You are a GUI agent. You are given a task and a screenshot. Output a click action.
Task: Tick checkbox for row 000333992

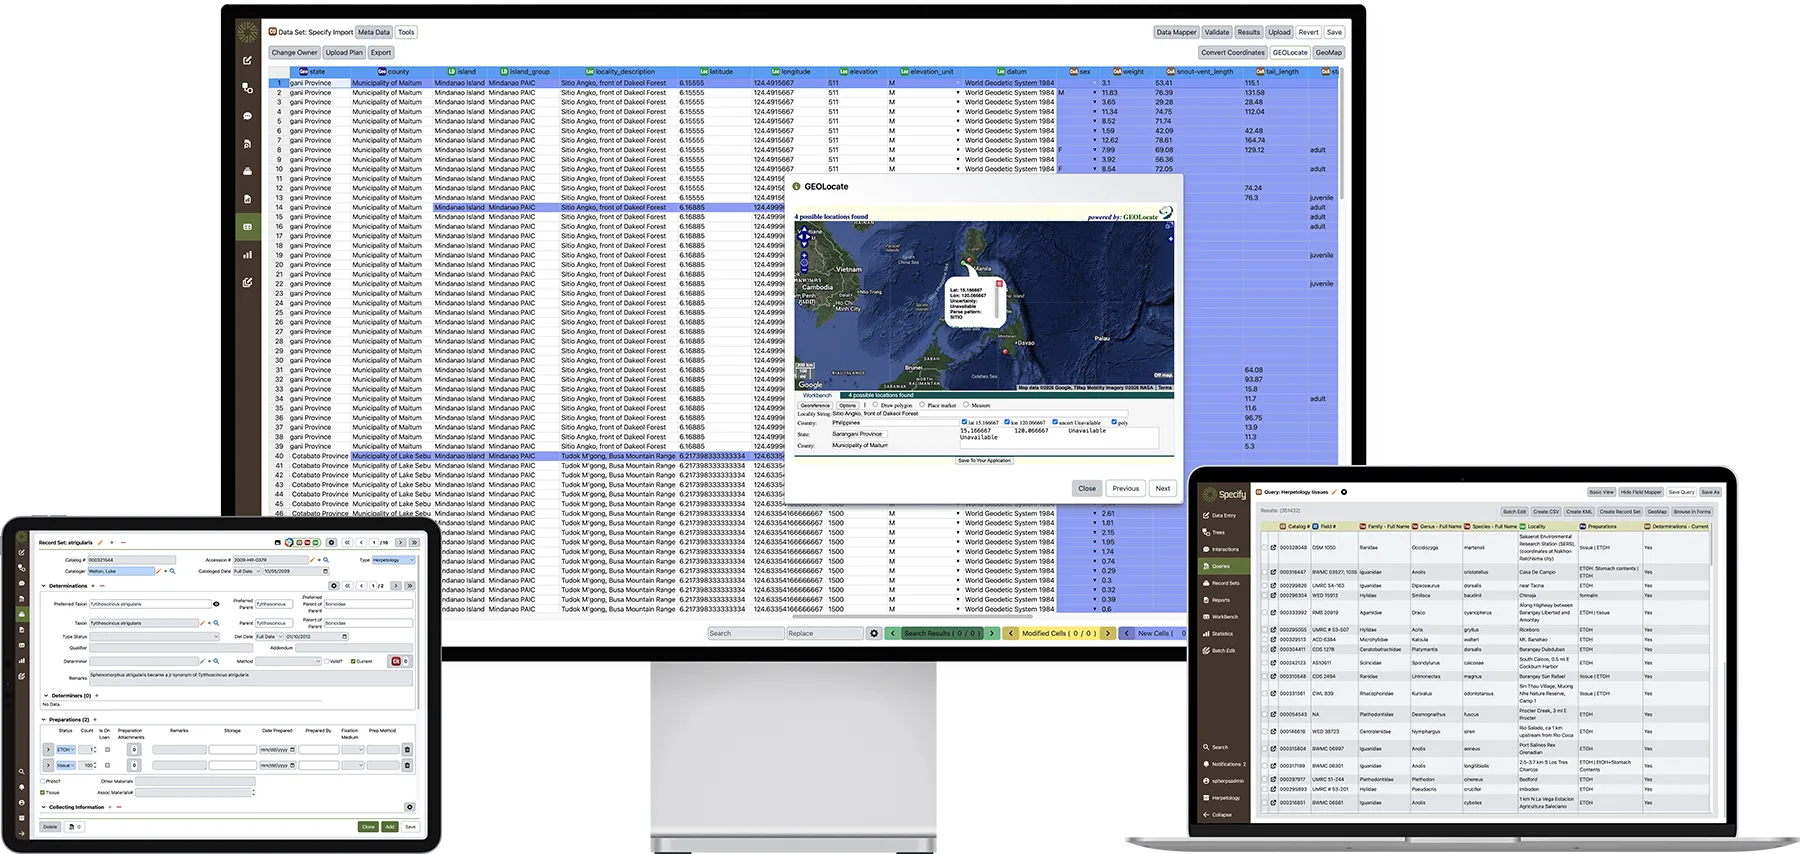coord(1264,613)
